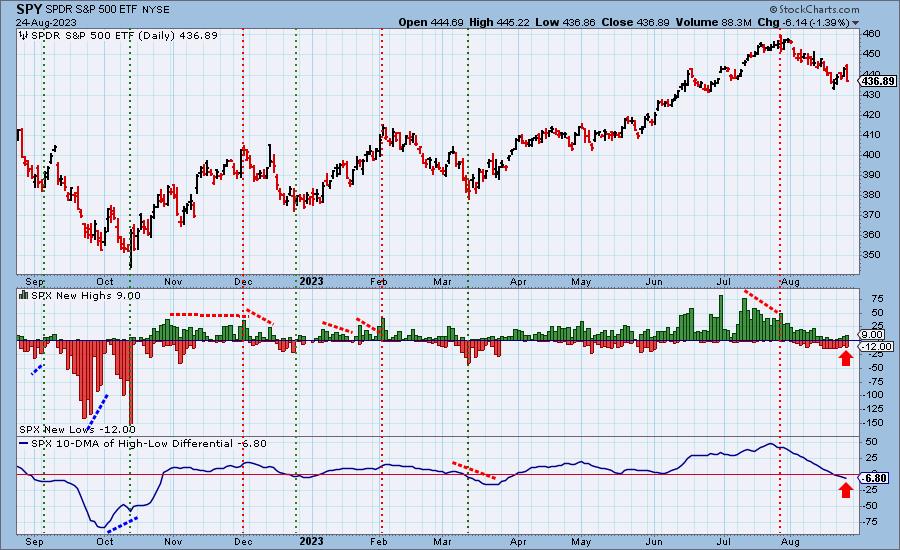Click the 360 price axis label
This screenshot has width=900, height=550.
(x=871, y=235)
